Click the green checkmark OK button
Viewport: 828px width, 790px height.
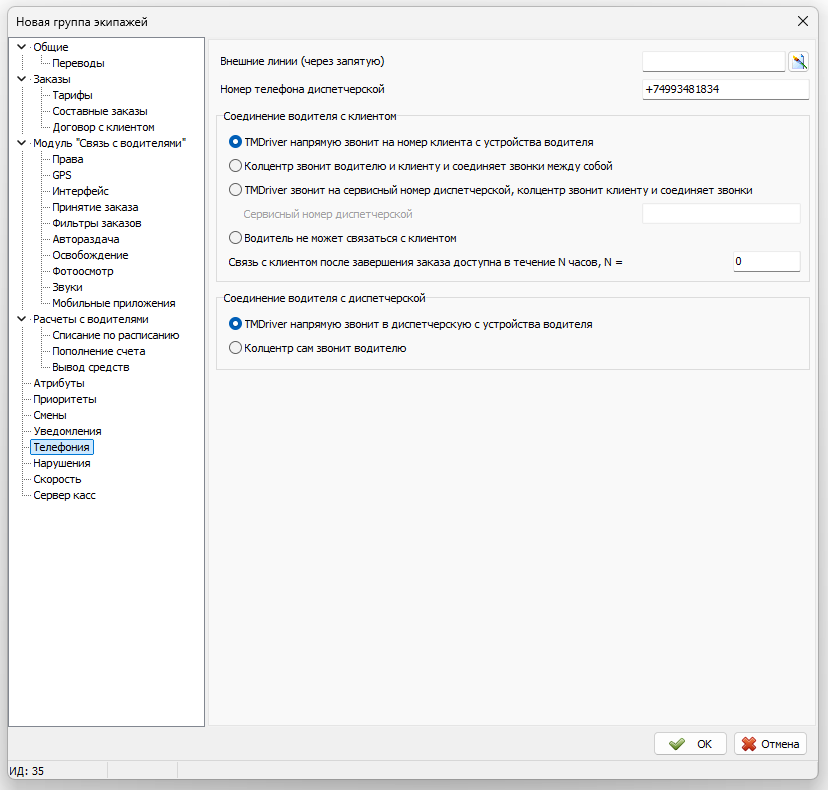coord(690,744)
